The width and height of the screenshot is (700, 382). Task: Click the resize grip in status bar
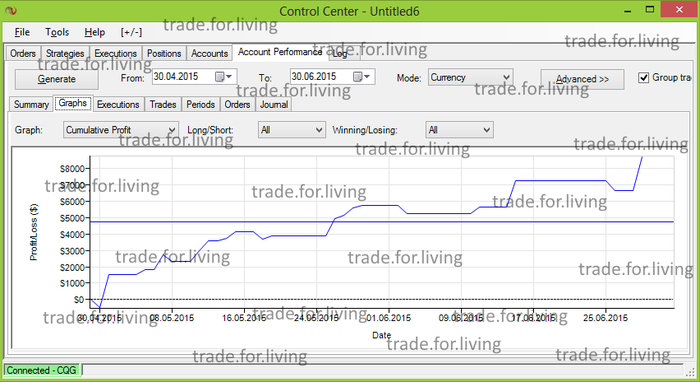tap(691, 370)
